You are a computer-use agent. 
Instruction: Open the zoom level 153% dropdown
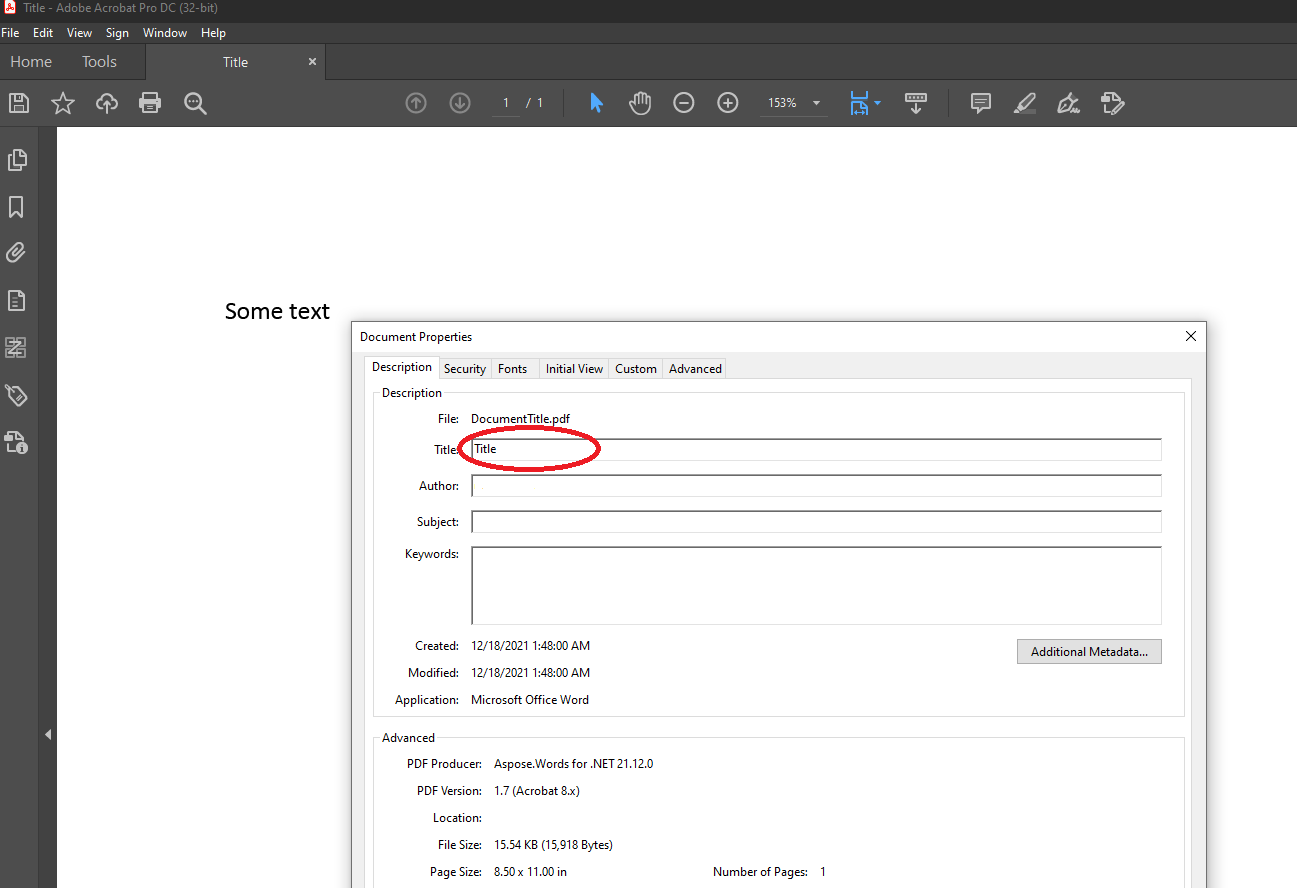[816, 104]
